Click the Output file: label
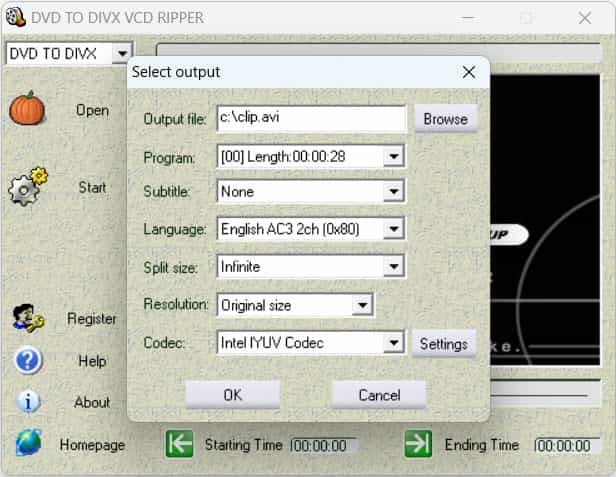The height and width of the screenshot is (477, 616). click(175, 119)
